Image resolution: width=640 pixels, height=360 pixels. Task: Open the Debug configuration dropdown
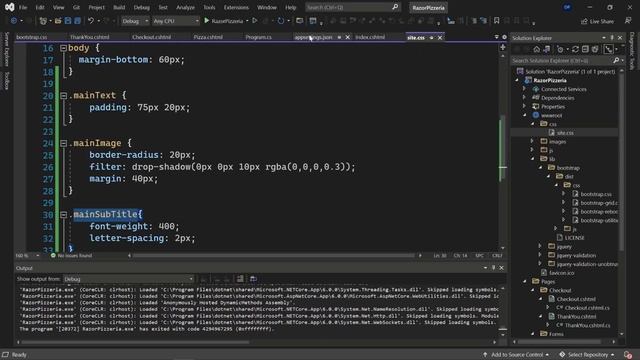coord(135,21)
